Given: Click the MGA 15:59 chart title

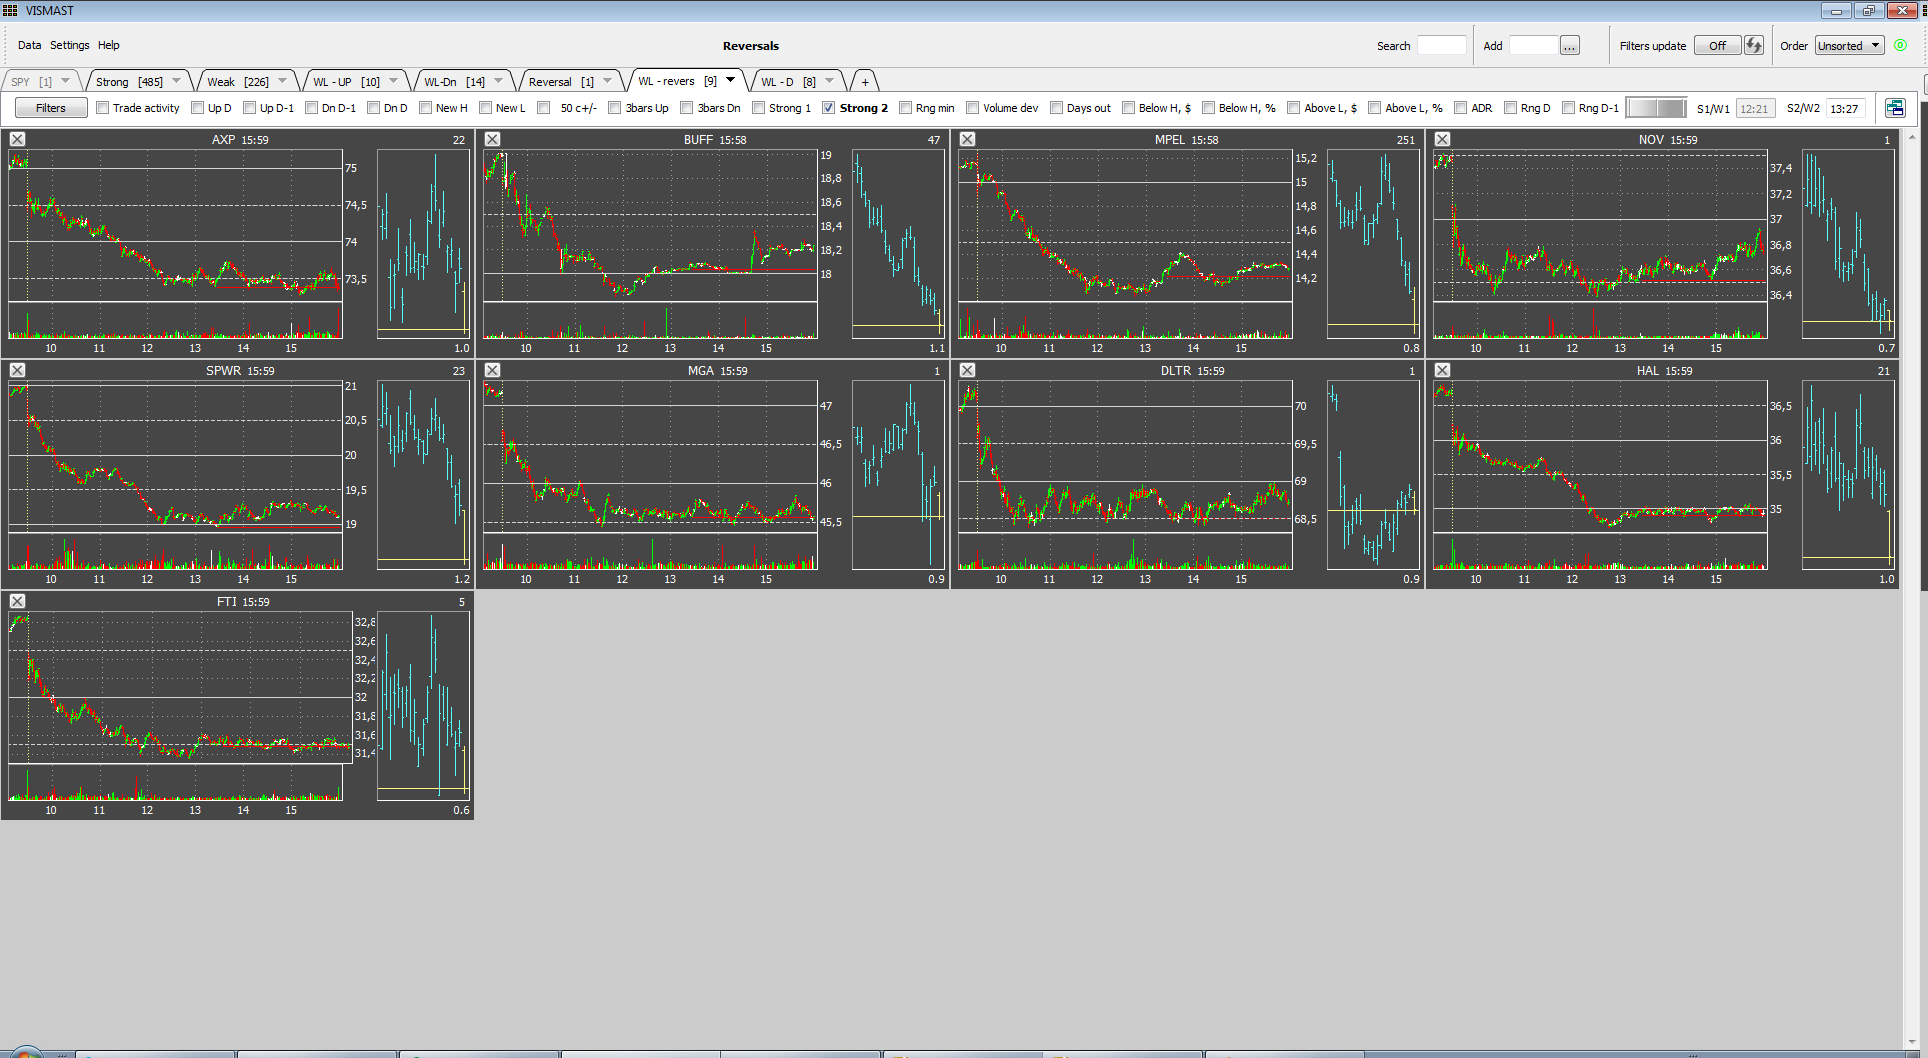Looking at the screenshot, I should coord(717,371).
